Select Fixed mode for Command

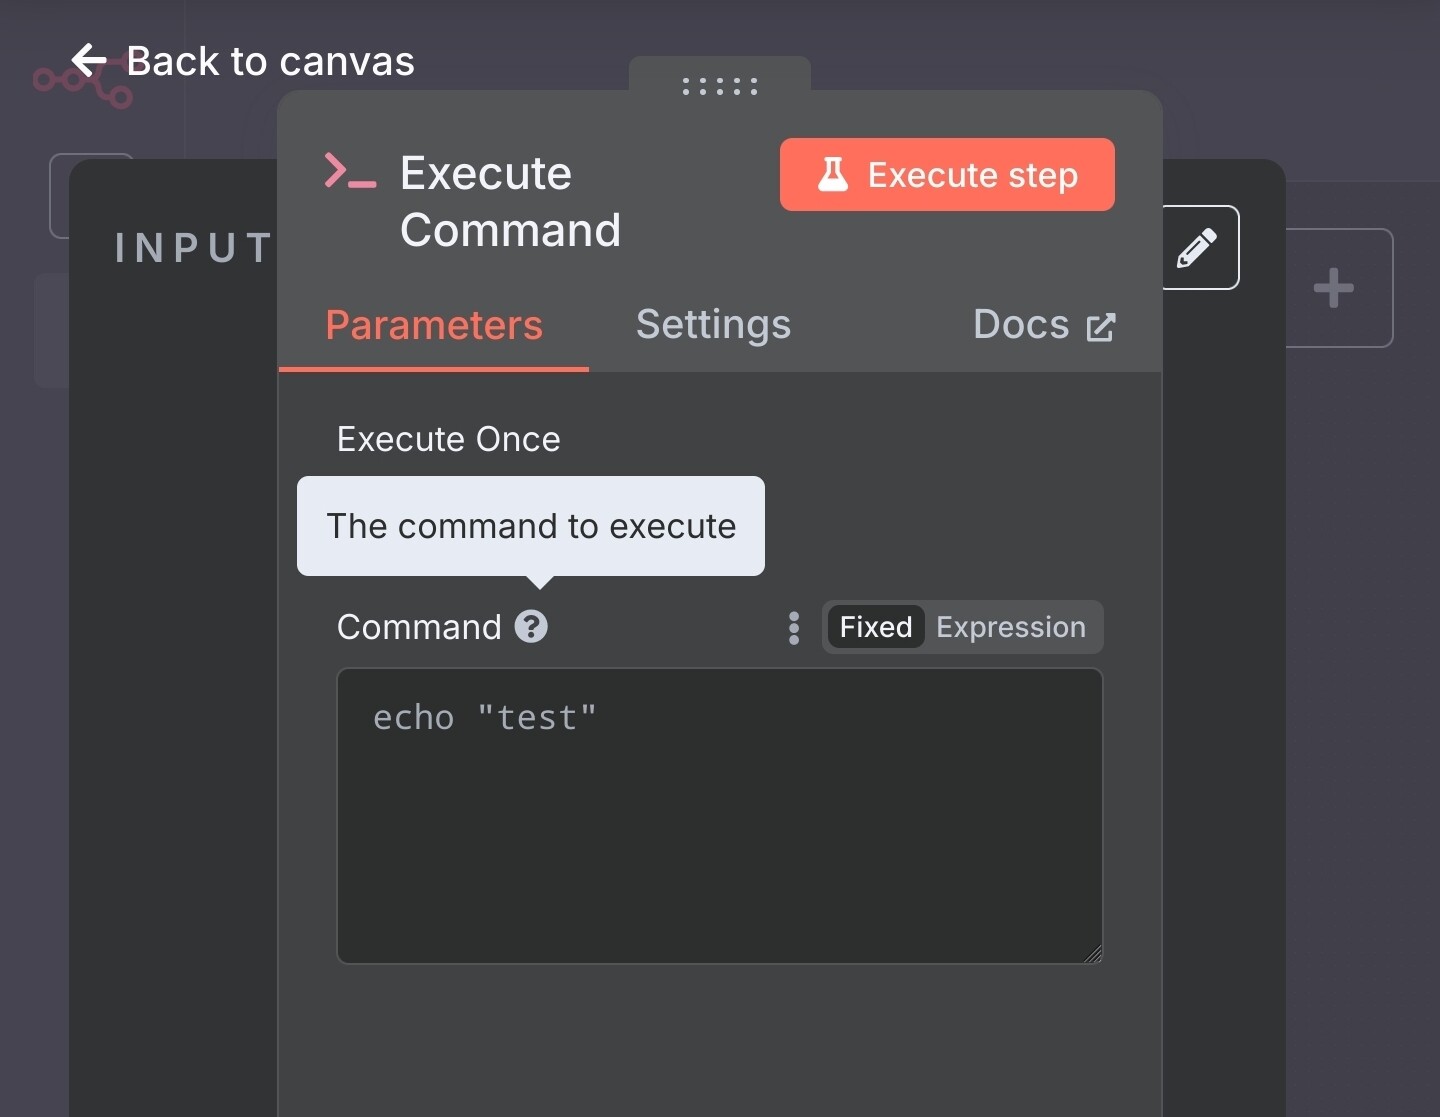(876, 627)
